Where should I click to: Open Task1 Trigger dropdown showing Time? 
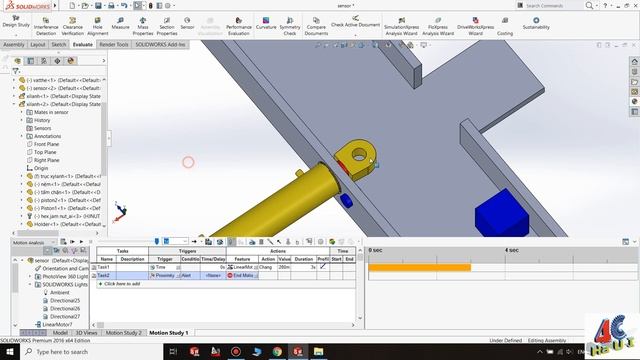click(x=178, y=267)
